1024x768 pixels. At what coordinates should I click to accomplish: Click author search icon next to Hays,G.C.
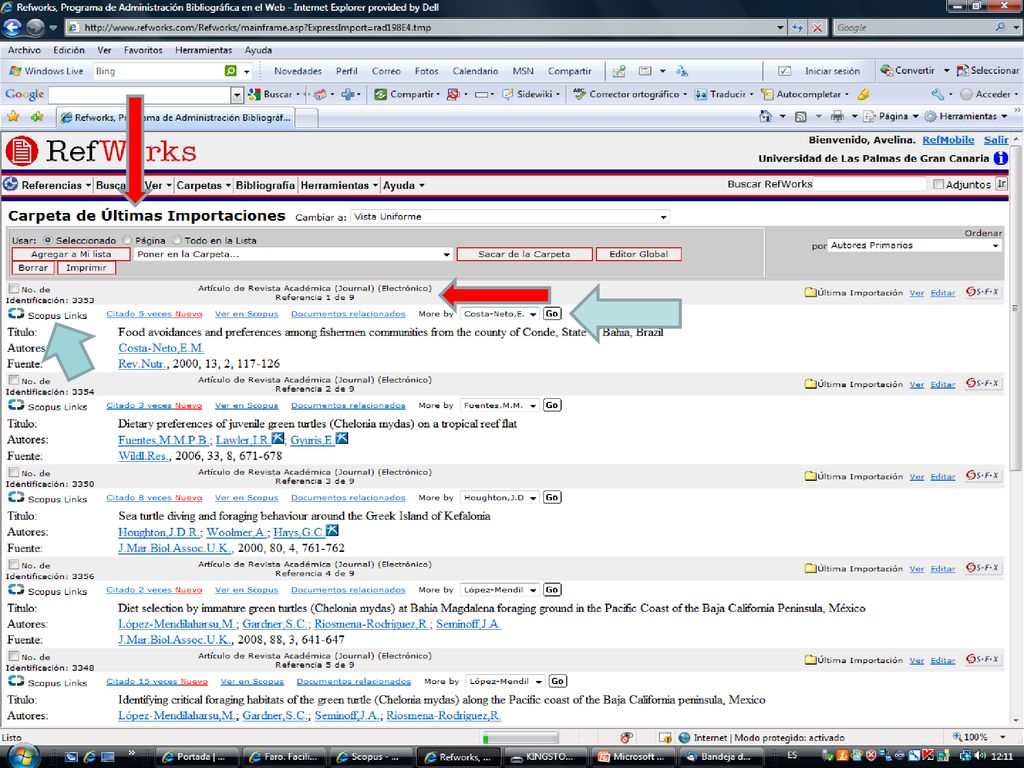pos(332,530)
